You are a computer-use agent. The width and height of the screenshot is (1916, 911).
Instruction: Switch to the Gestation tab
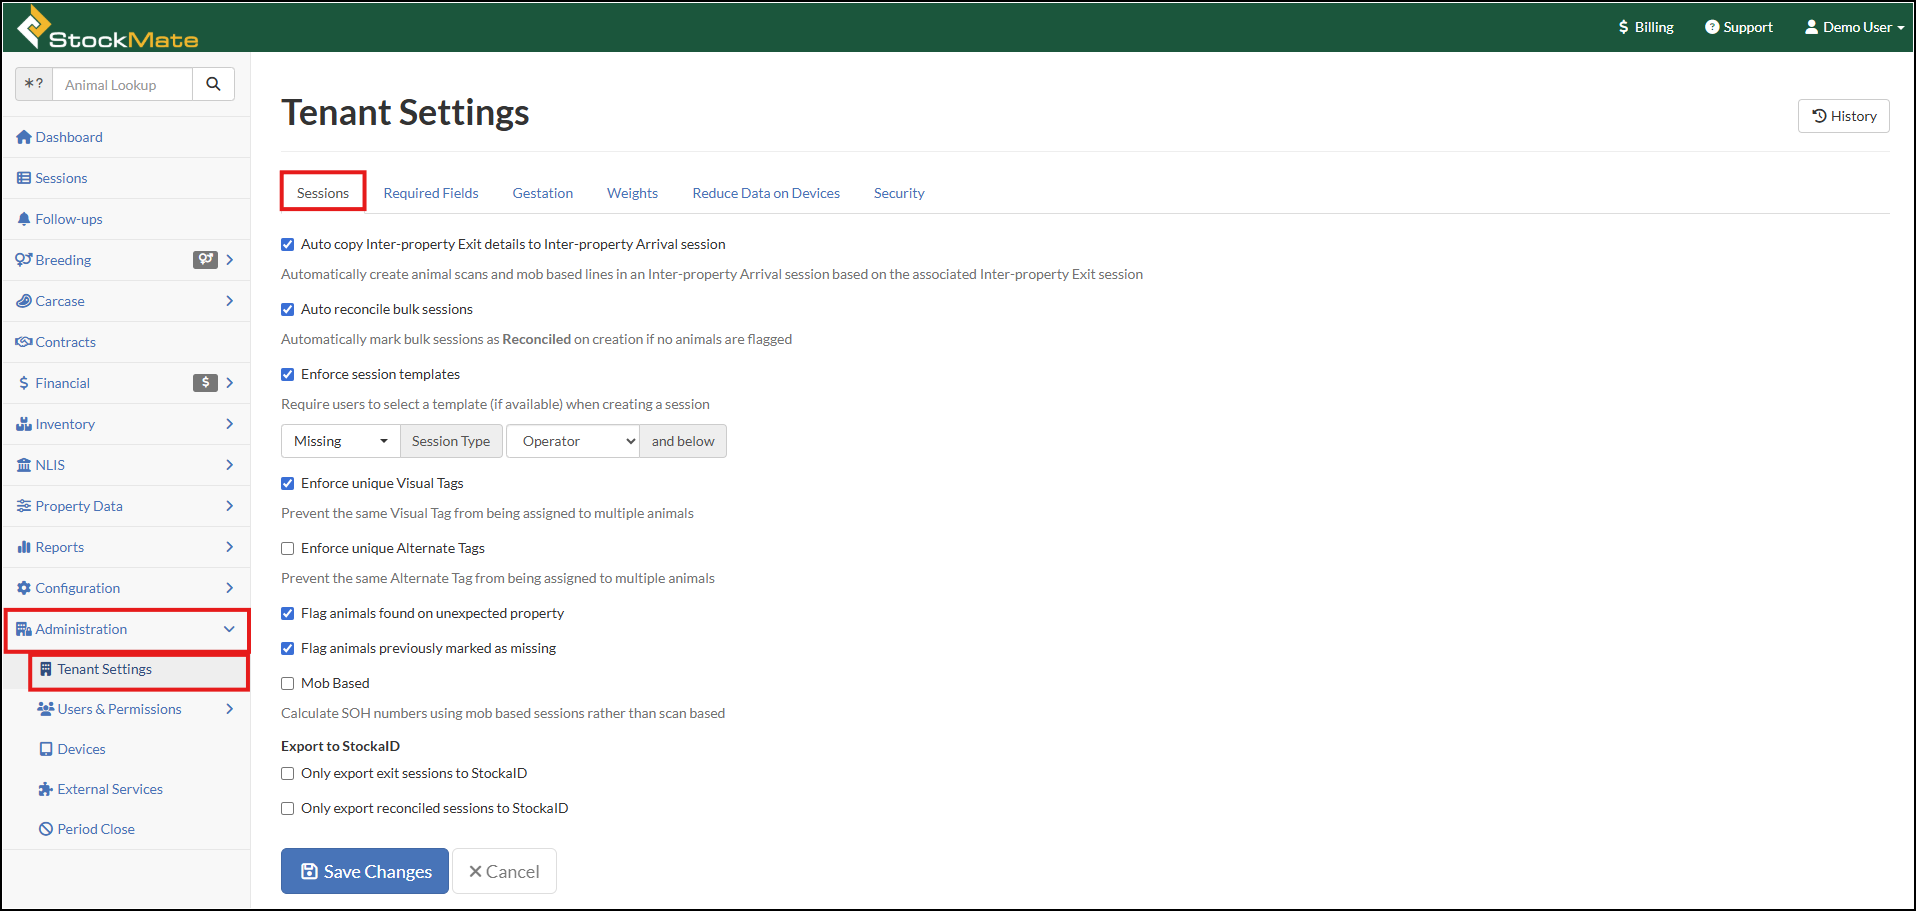pos(542,193)
